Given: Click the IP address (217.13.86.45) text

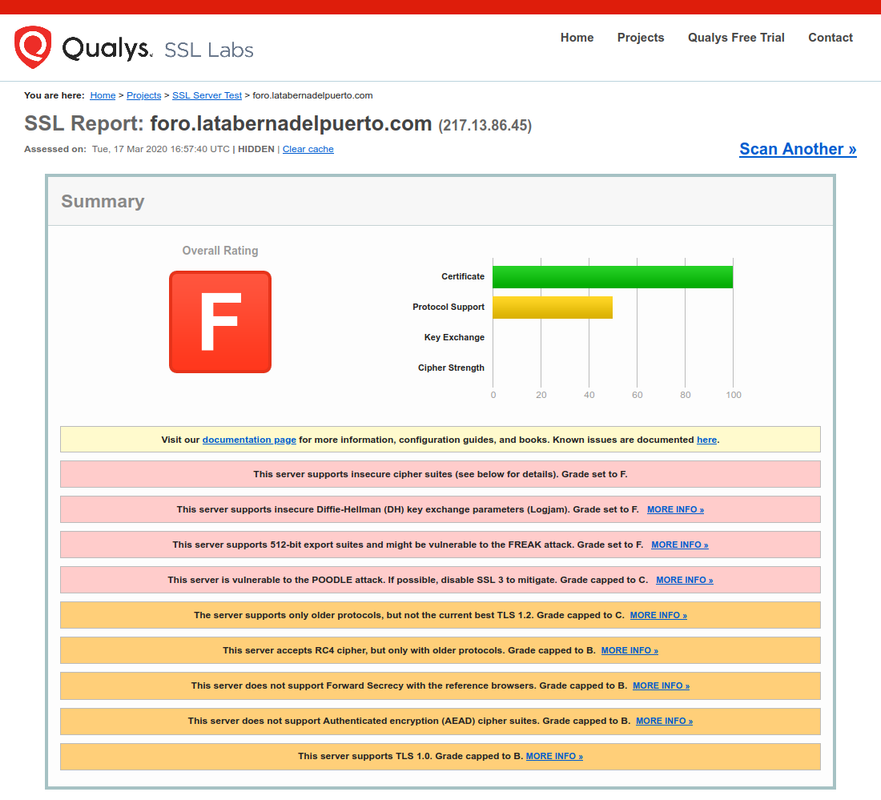Looking at the screenshot, I should pyautogui.click(x=485, y=125).
